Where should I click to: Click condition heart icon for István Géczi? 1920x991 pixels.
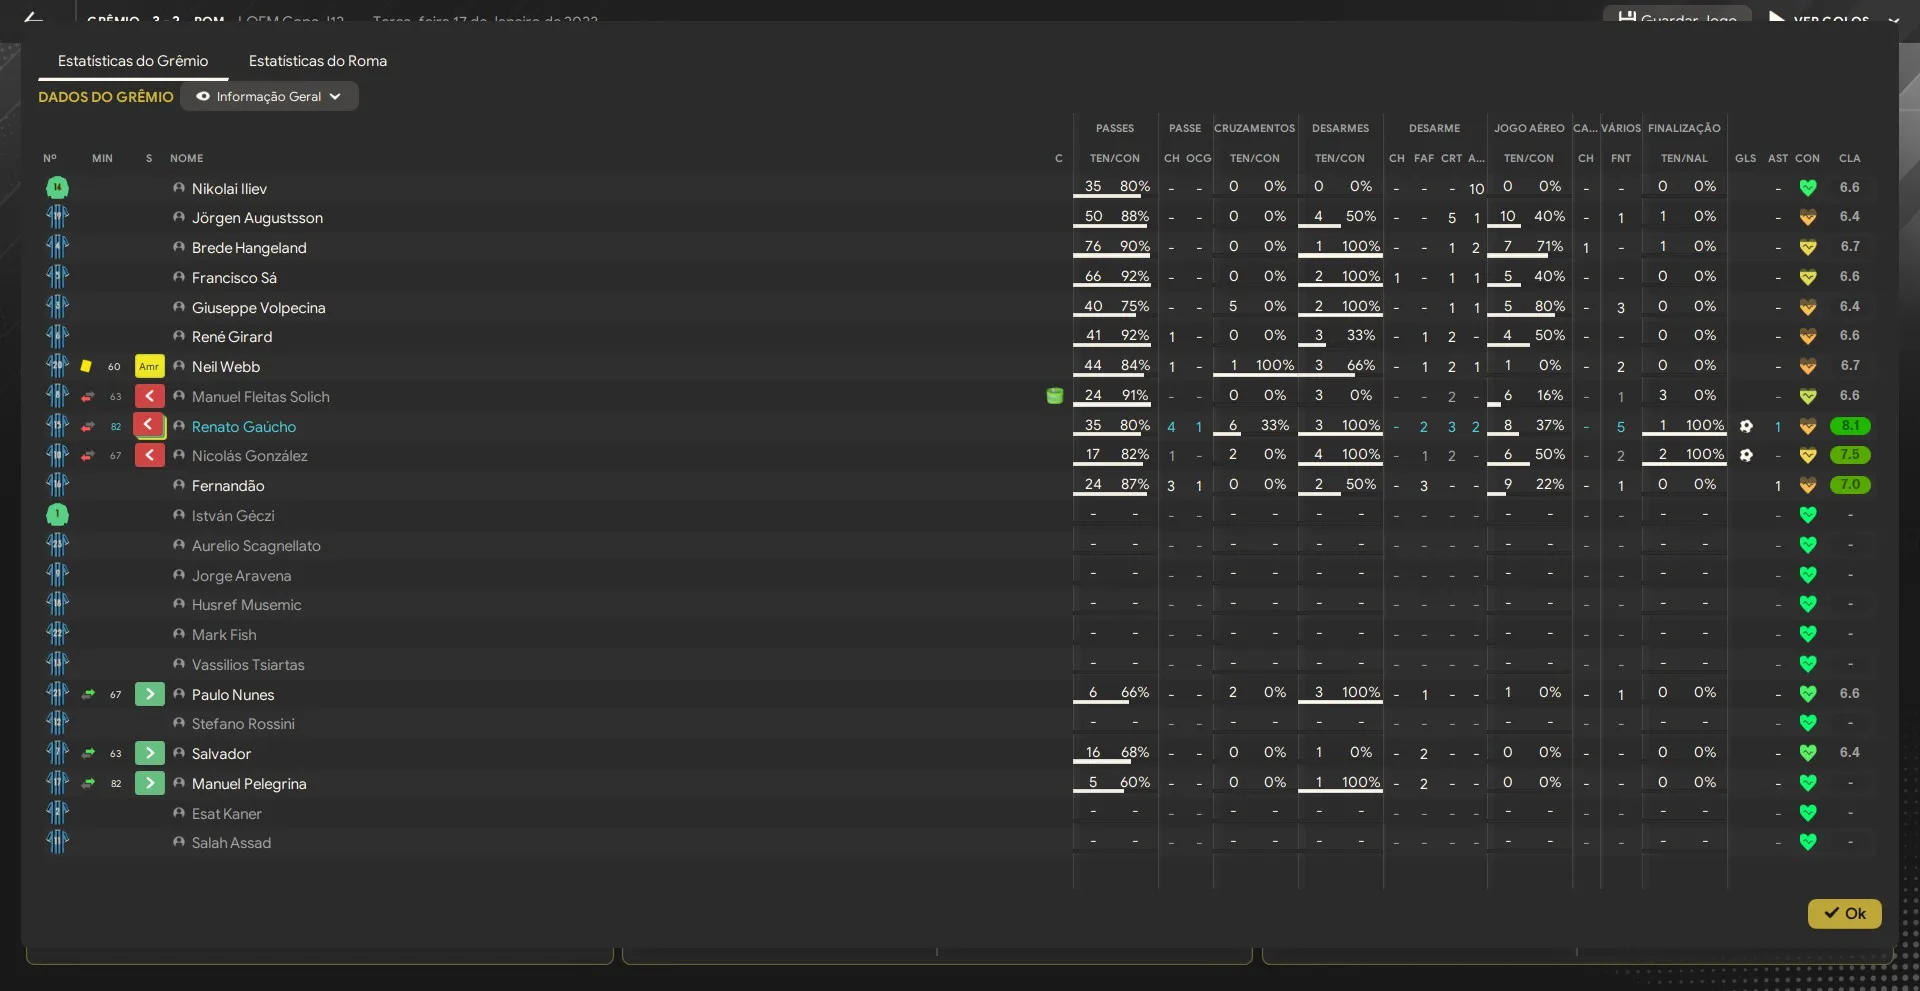pyautogui.click(x=1808, y=515)
